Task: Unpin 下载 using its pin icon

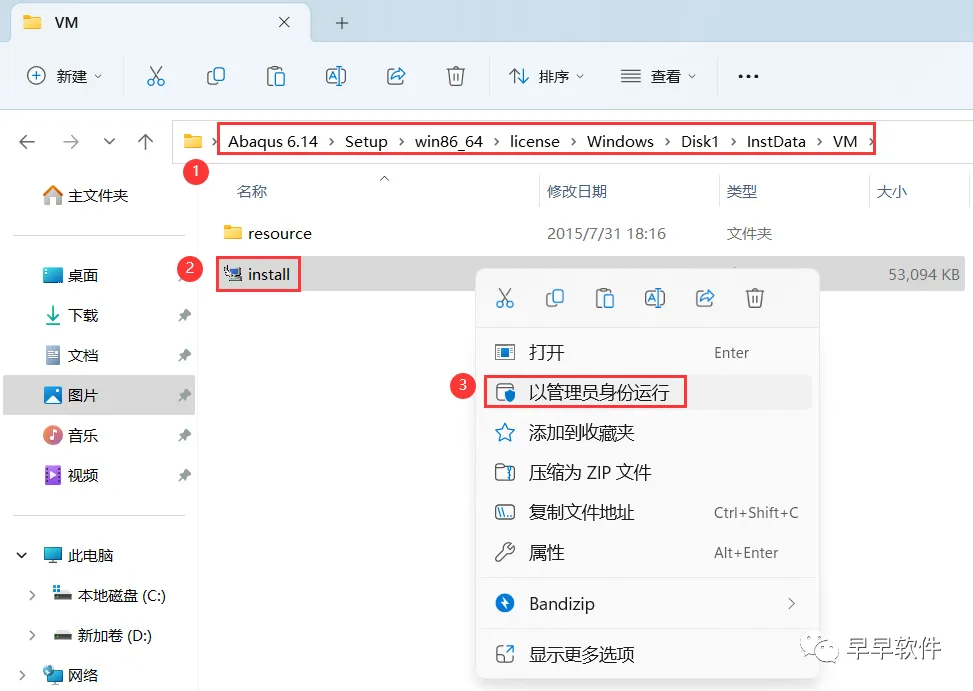Action: click(x=184, y=315)
